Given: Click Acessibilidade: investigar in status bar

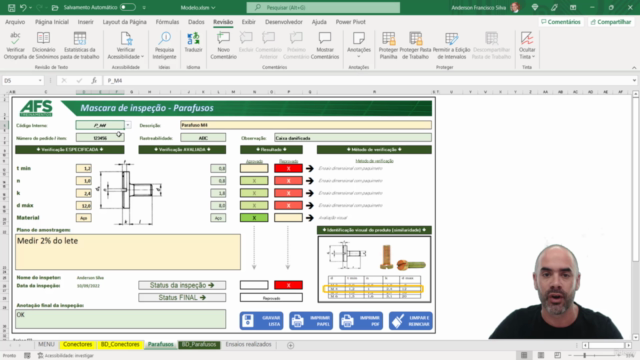Looking at the screenshot, I should [x=66, y=356].
